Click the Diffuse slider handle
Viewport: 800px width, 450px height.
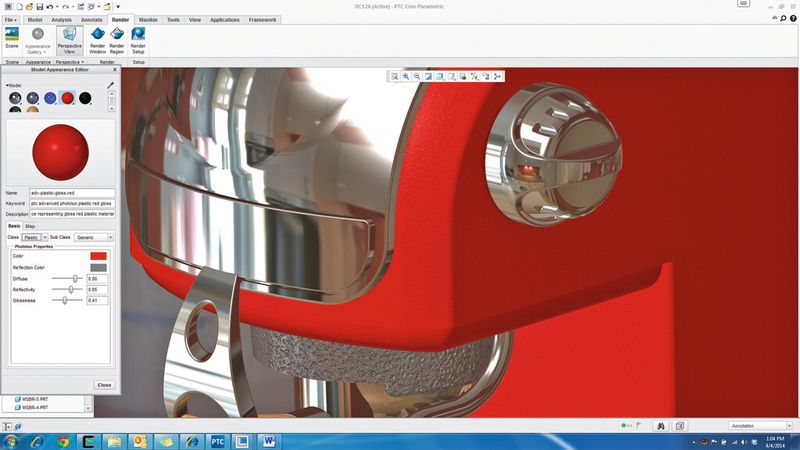click(x=75, y=279)
